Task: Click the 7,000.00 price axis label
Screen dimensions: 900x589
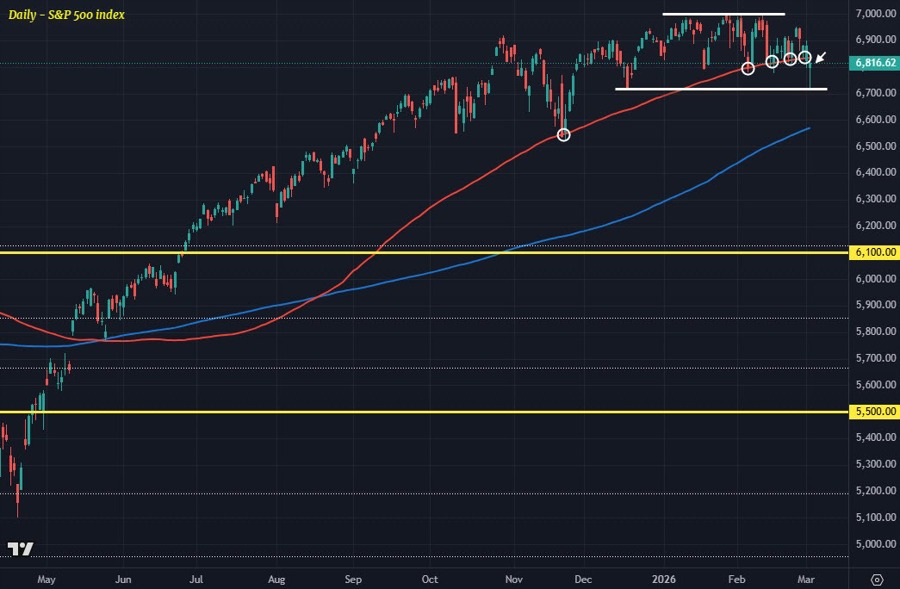Action: (x=874, y=14)
